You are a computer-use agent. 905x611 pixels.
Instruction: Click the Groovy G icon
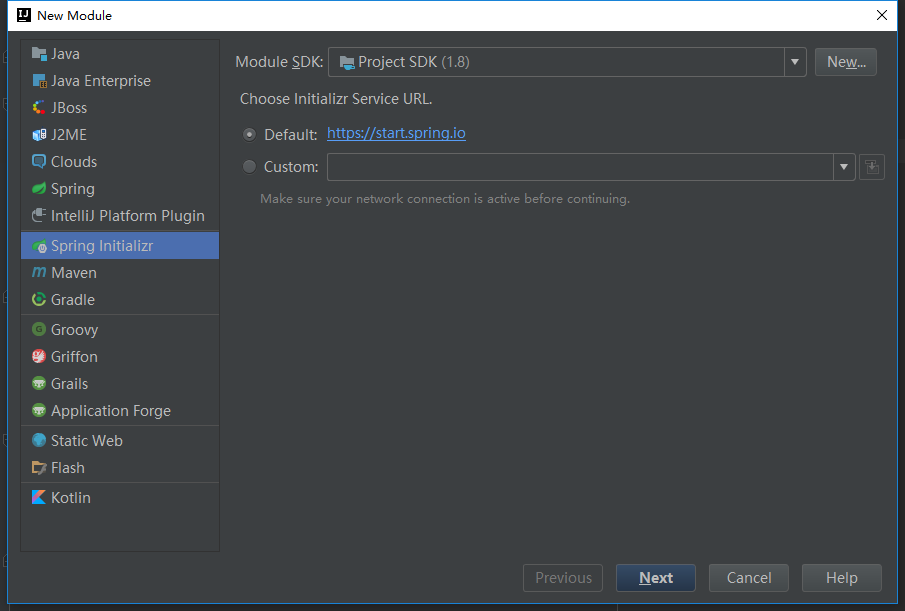[x=39, y=329]
